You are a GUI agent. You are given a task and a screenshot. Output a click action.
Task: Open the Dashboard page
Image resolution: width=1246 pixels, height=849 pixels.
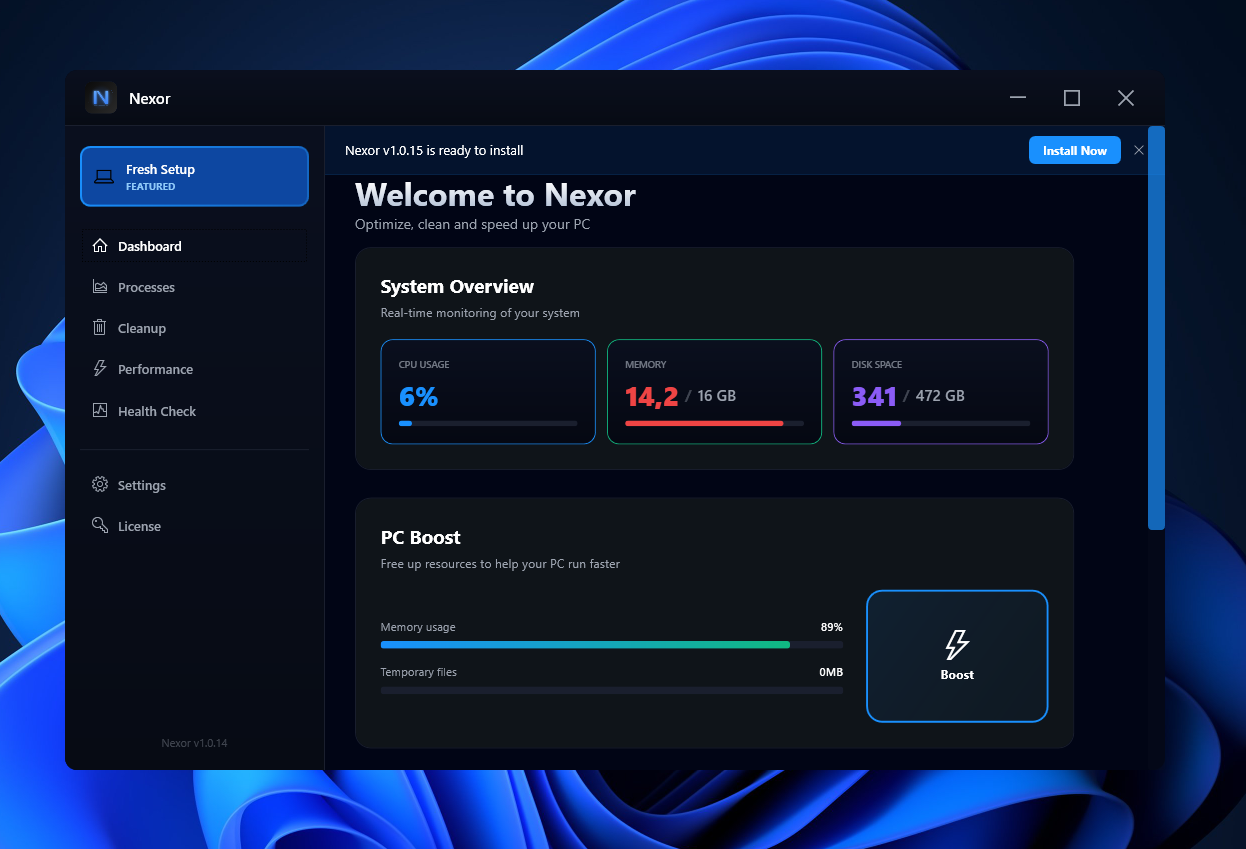pyautogui.click(x=194, y=246)
